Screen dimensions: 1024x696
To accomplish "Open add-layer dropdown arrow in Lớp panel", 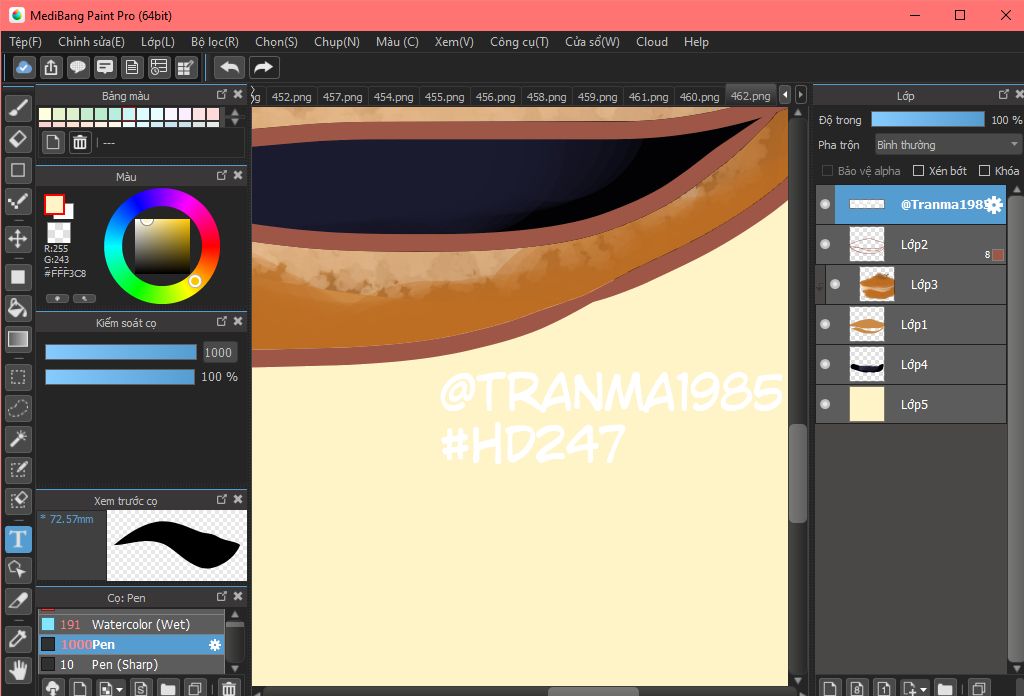I will tap(923, 689).
